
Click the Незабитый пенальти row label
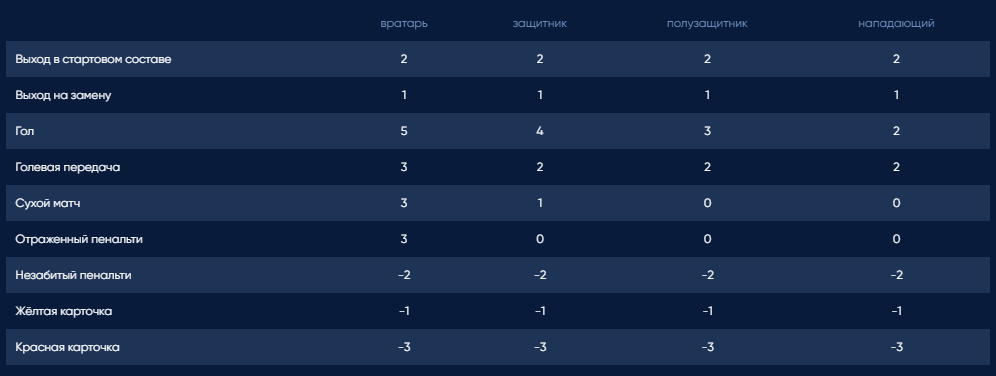[73, 275]
